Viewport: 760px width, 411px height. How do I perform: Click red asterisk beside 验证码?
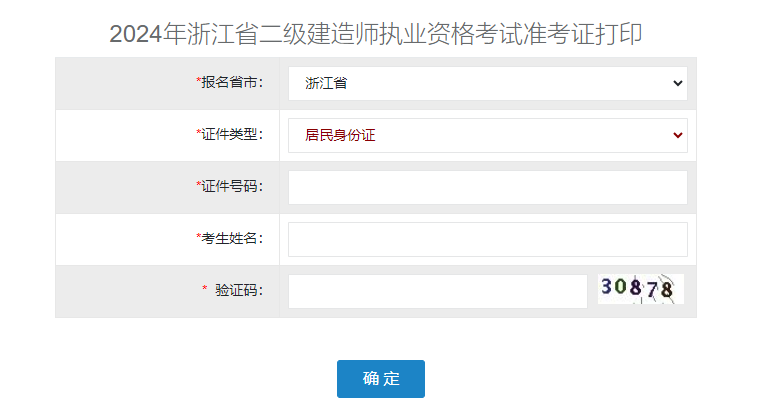[205, 290]
